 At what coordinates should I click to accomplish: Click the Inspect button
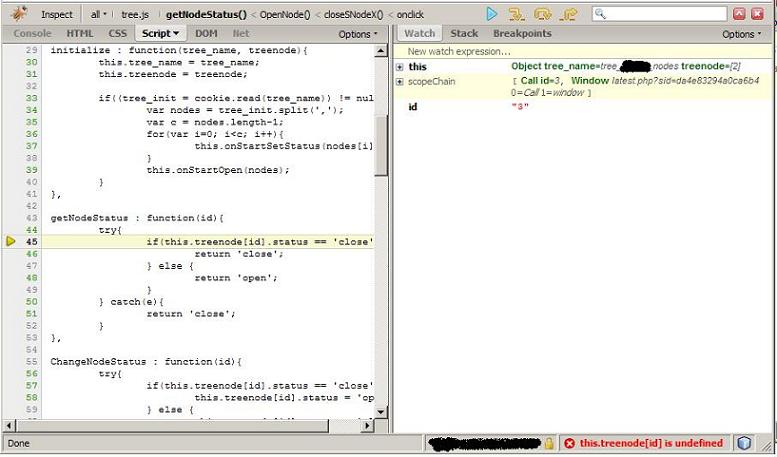click(57, 15)
